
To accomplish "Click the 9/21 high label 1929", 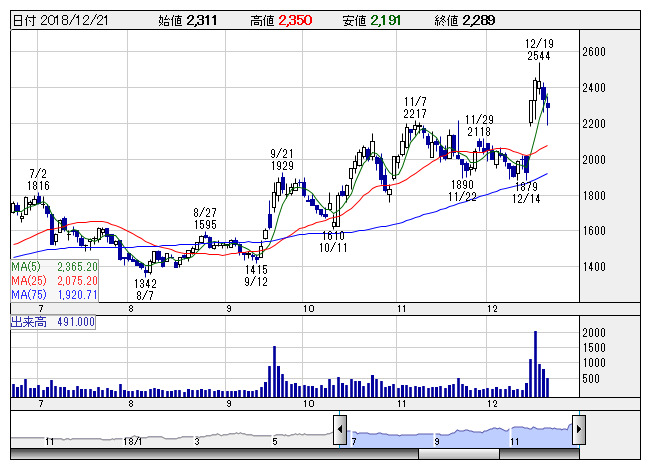I will tap(282, 165).
